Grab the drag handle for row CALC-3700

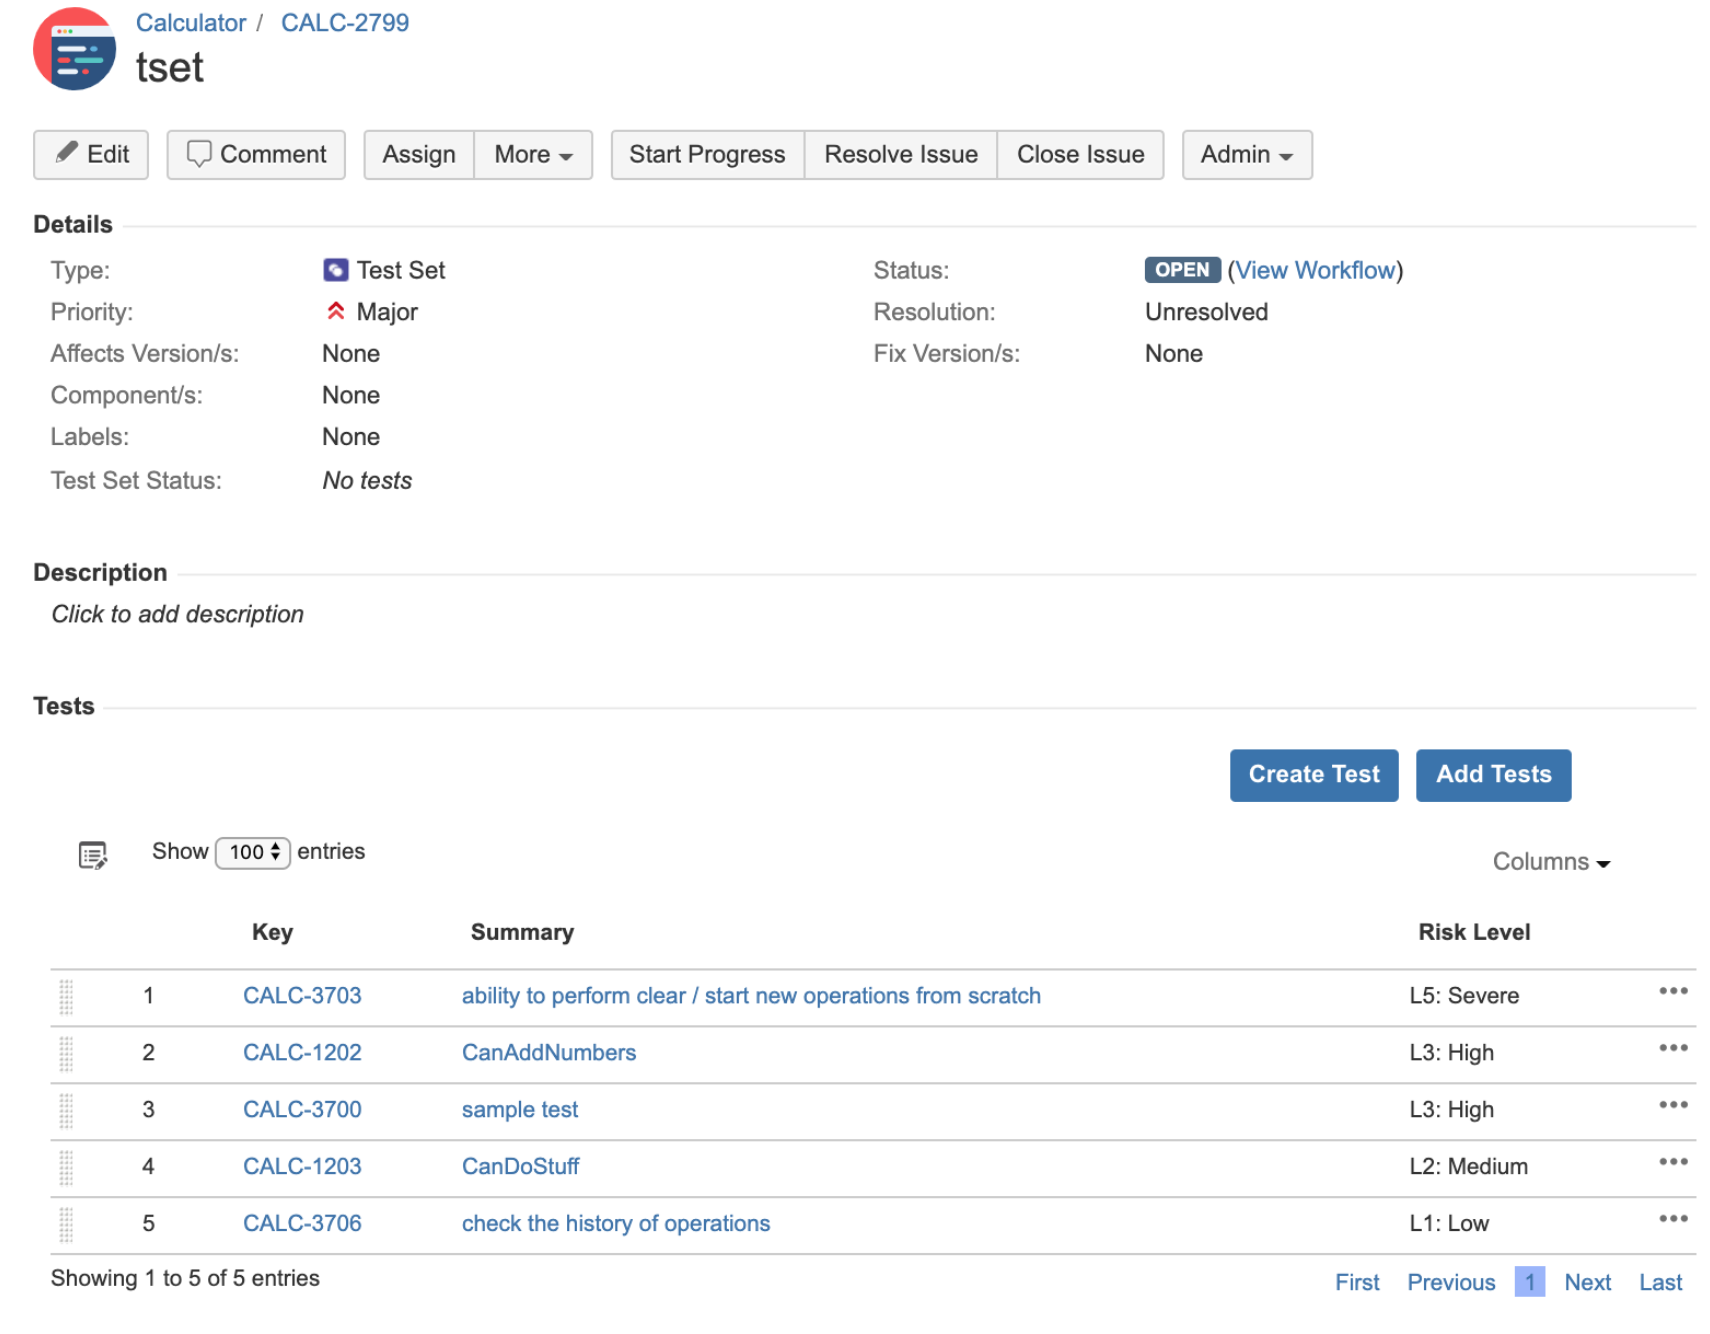[66, 1111]
